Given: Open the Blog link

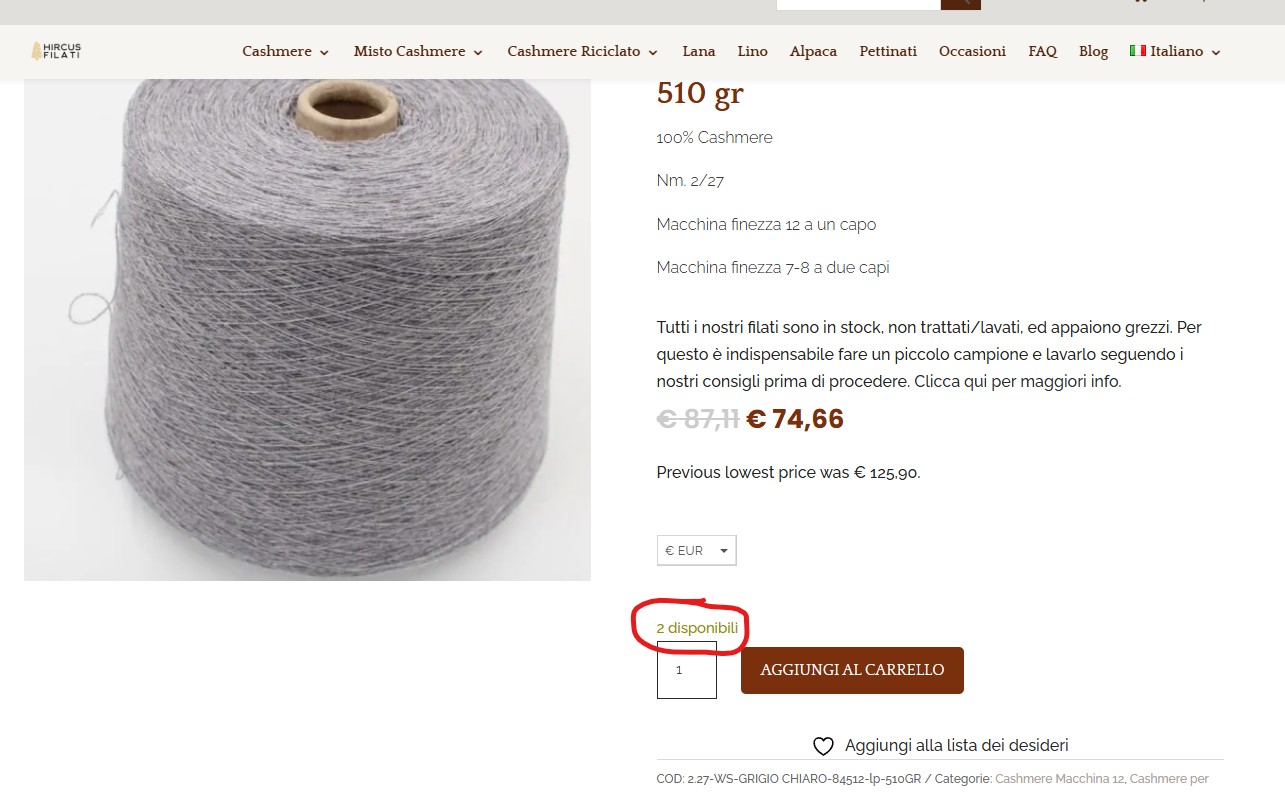Looking at the screenshot, I should [1093, 51].
